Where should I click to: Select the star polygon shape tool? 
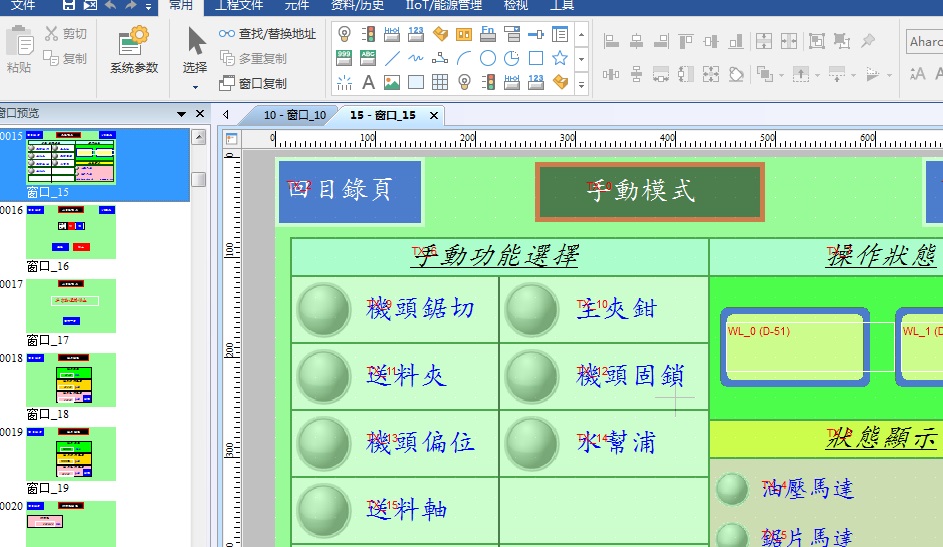[560, 58]
